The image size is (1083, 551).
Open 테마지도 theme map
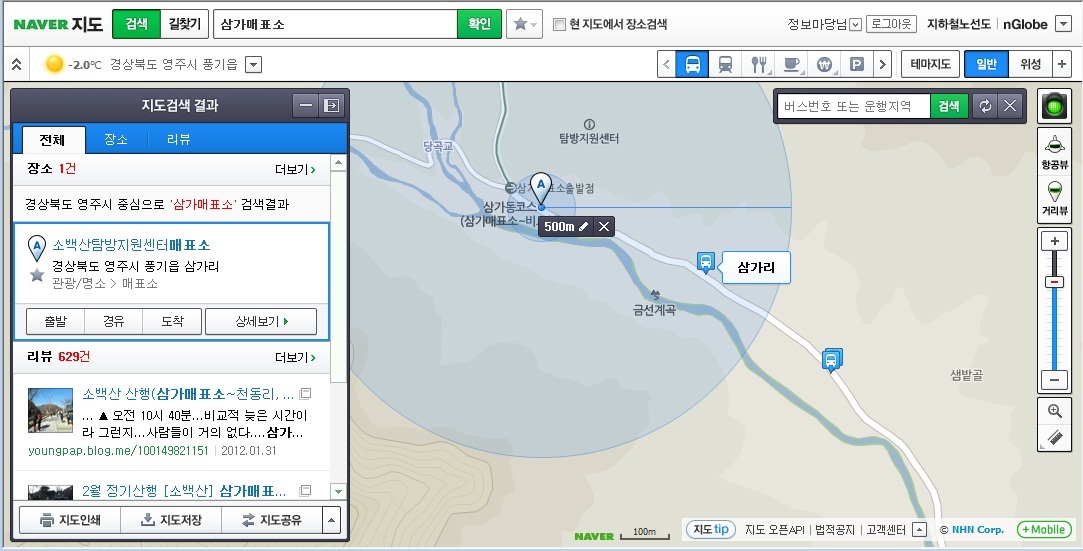point(930,64)
